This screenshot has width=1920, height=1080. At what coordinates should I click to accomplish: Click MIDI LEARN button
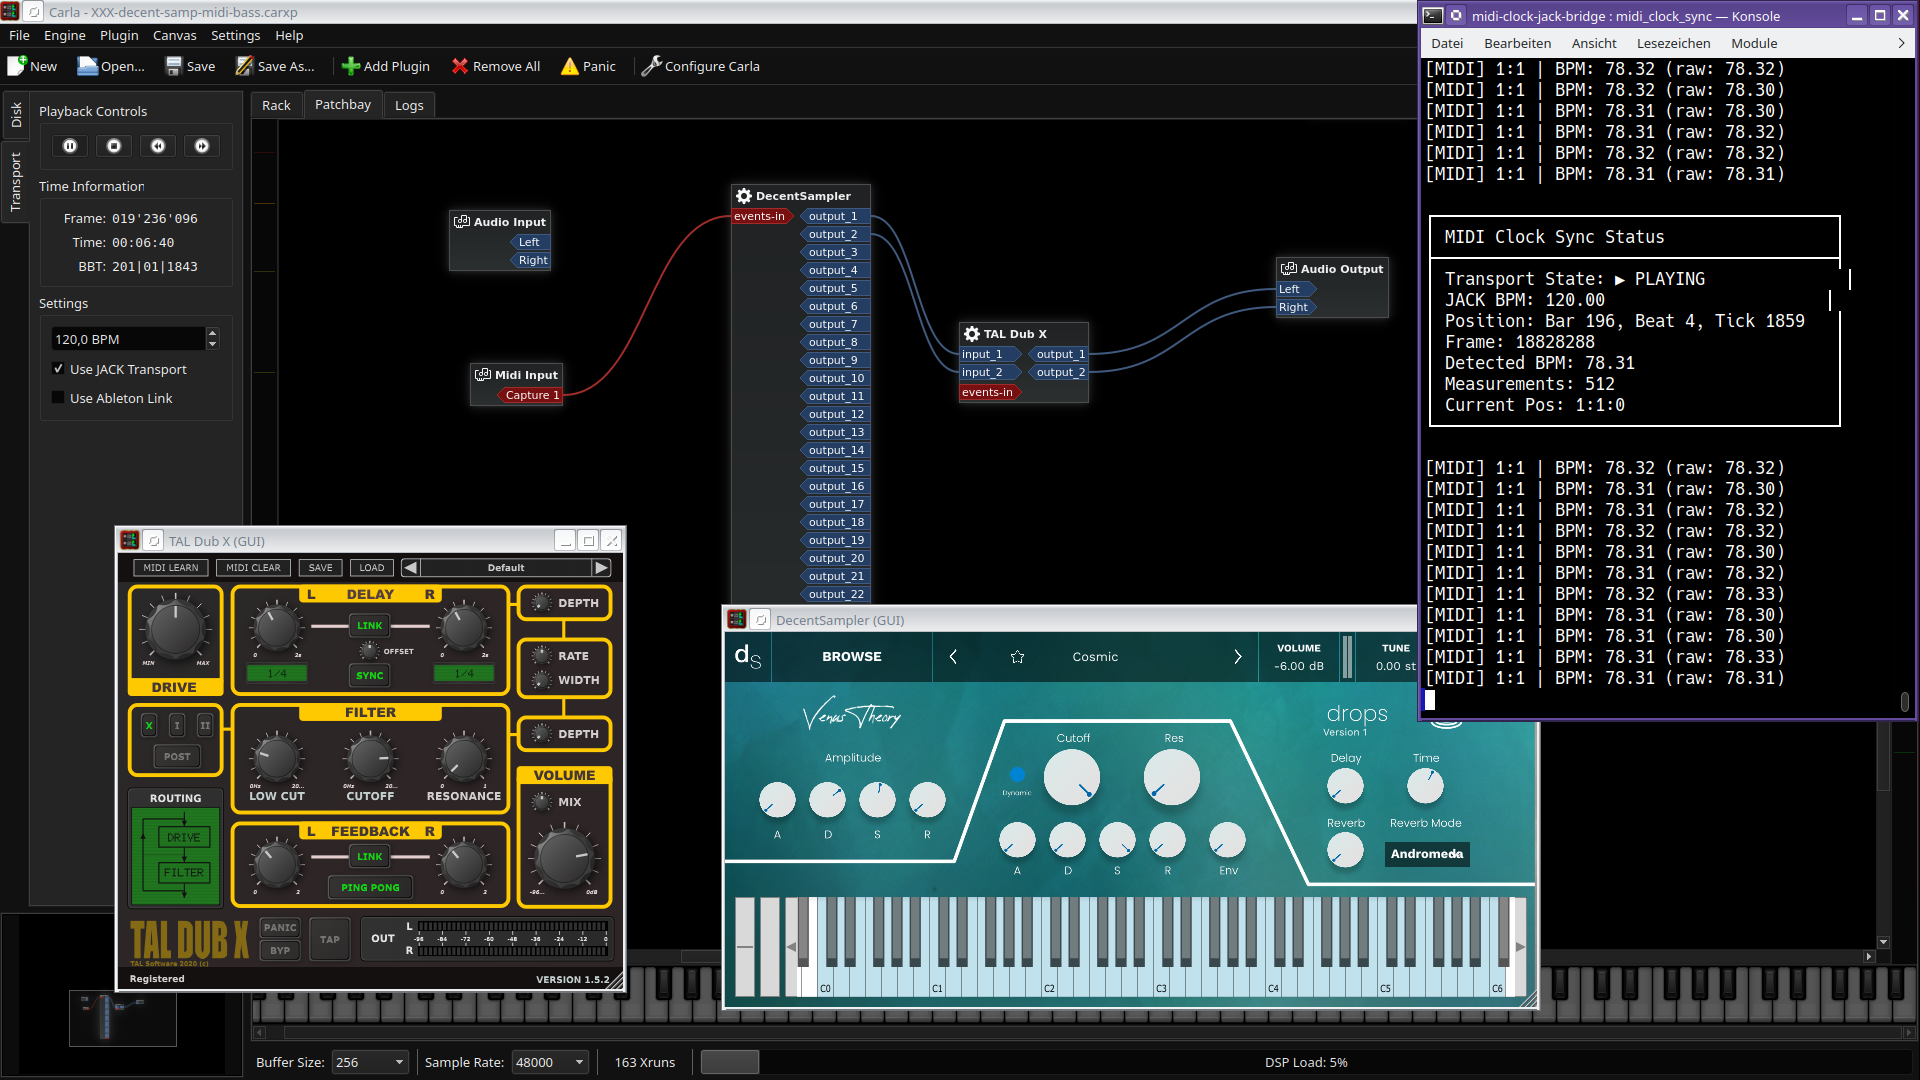[x=170, y=568]
